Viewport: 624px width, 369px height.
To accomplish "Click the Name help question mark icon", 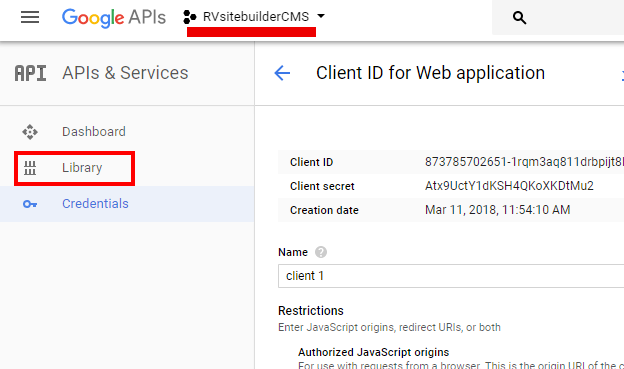I will tap(321, 252).
